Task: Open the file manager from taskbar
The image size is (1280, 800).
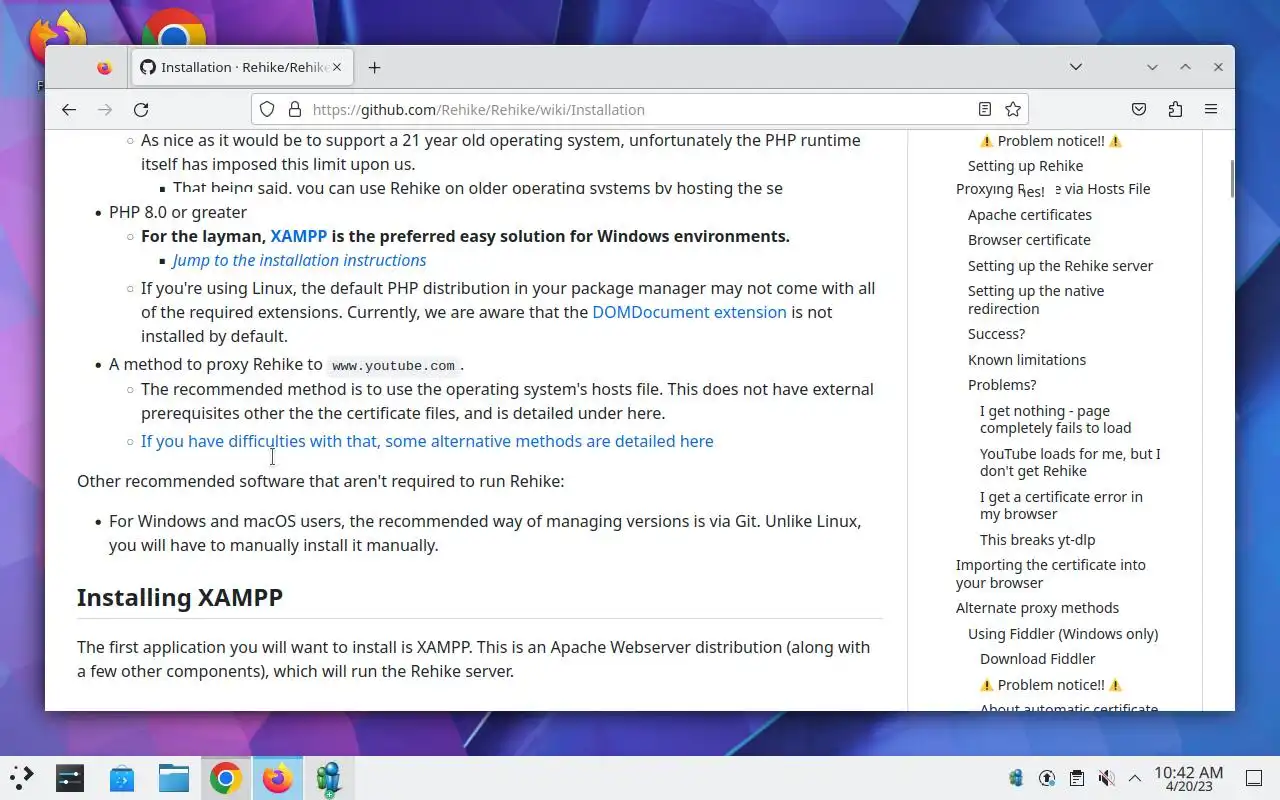Action: pyautogui.click(x=174, y=778)
